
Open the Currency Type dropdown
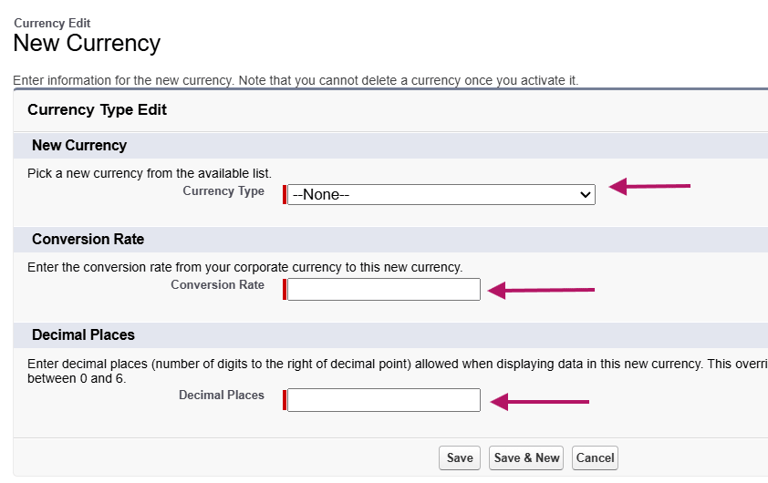click(x=440, y=195)
